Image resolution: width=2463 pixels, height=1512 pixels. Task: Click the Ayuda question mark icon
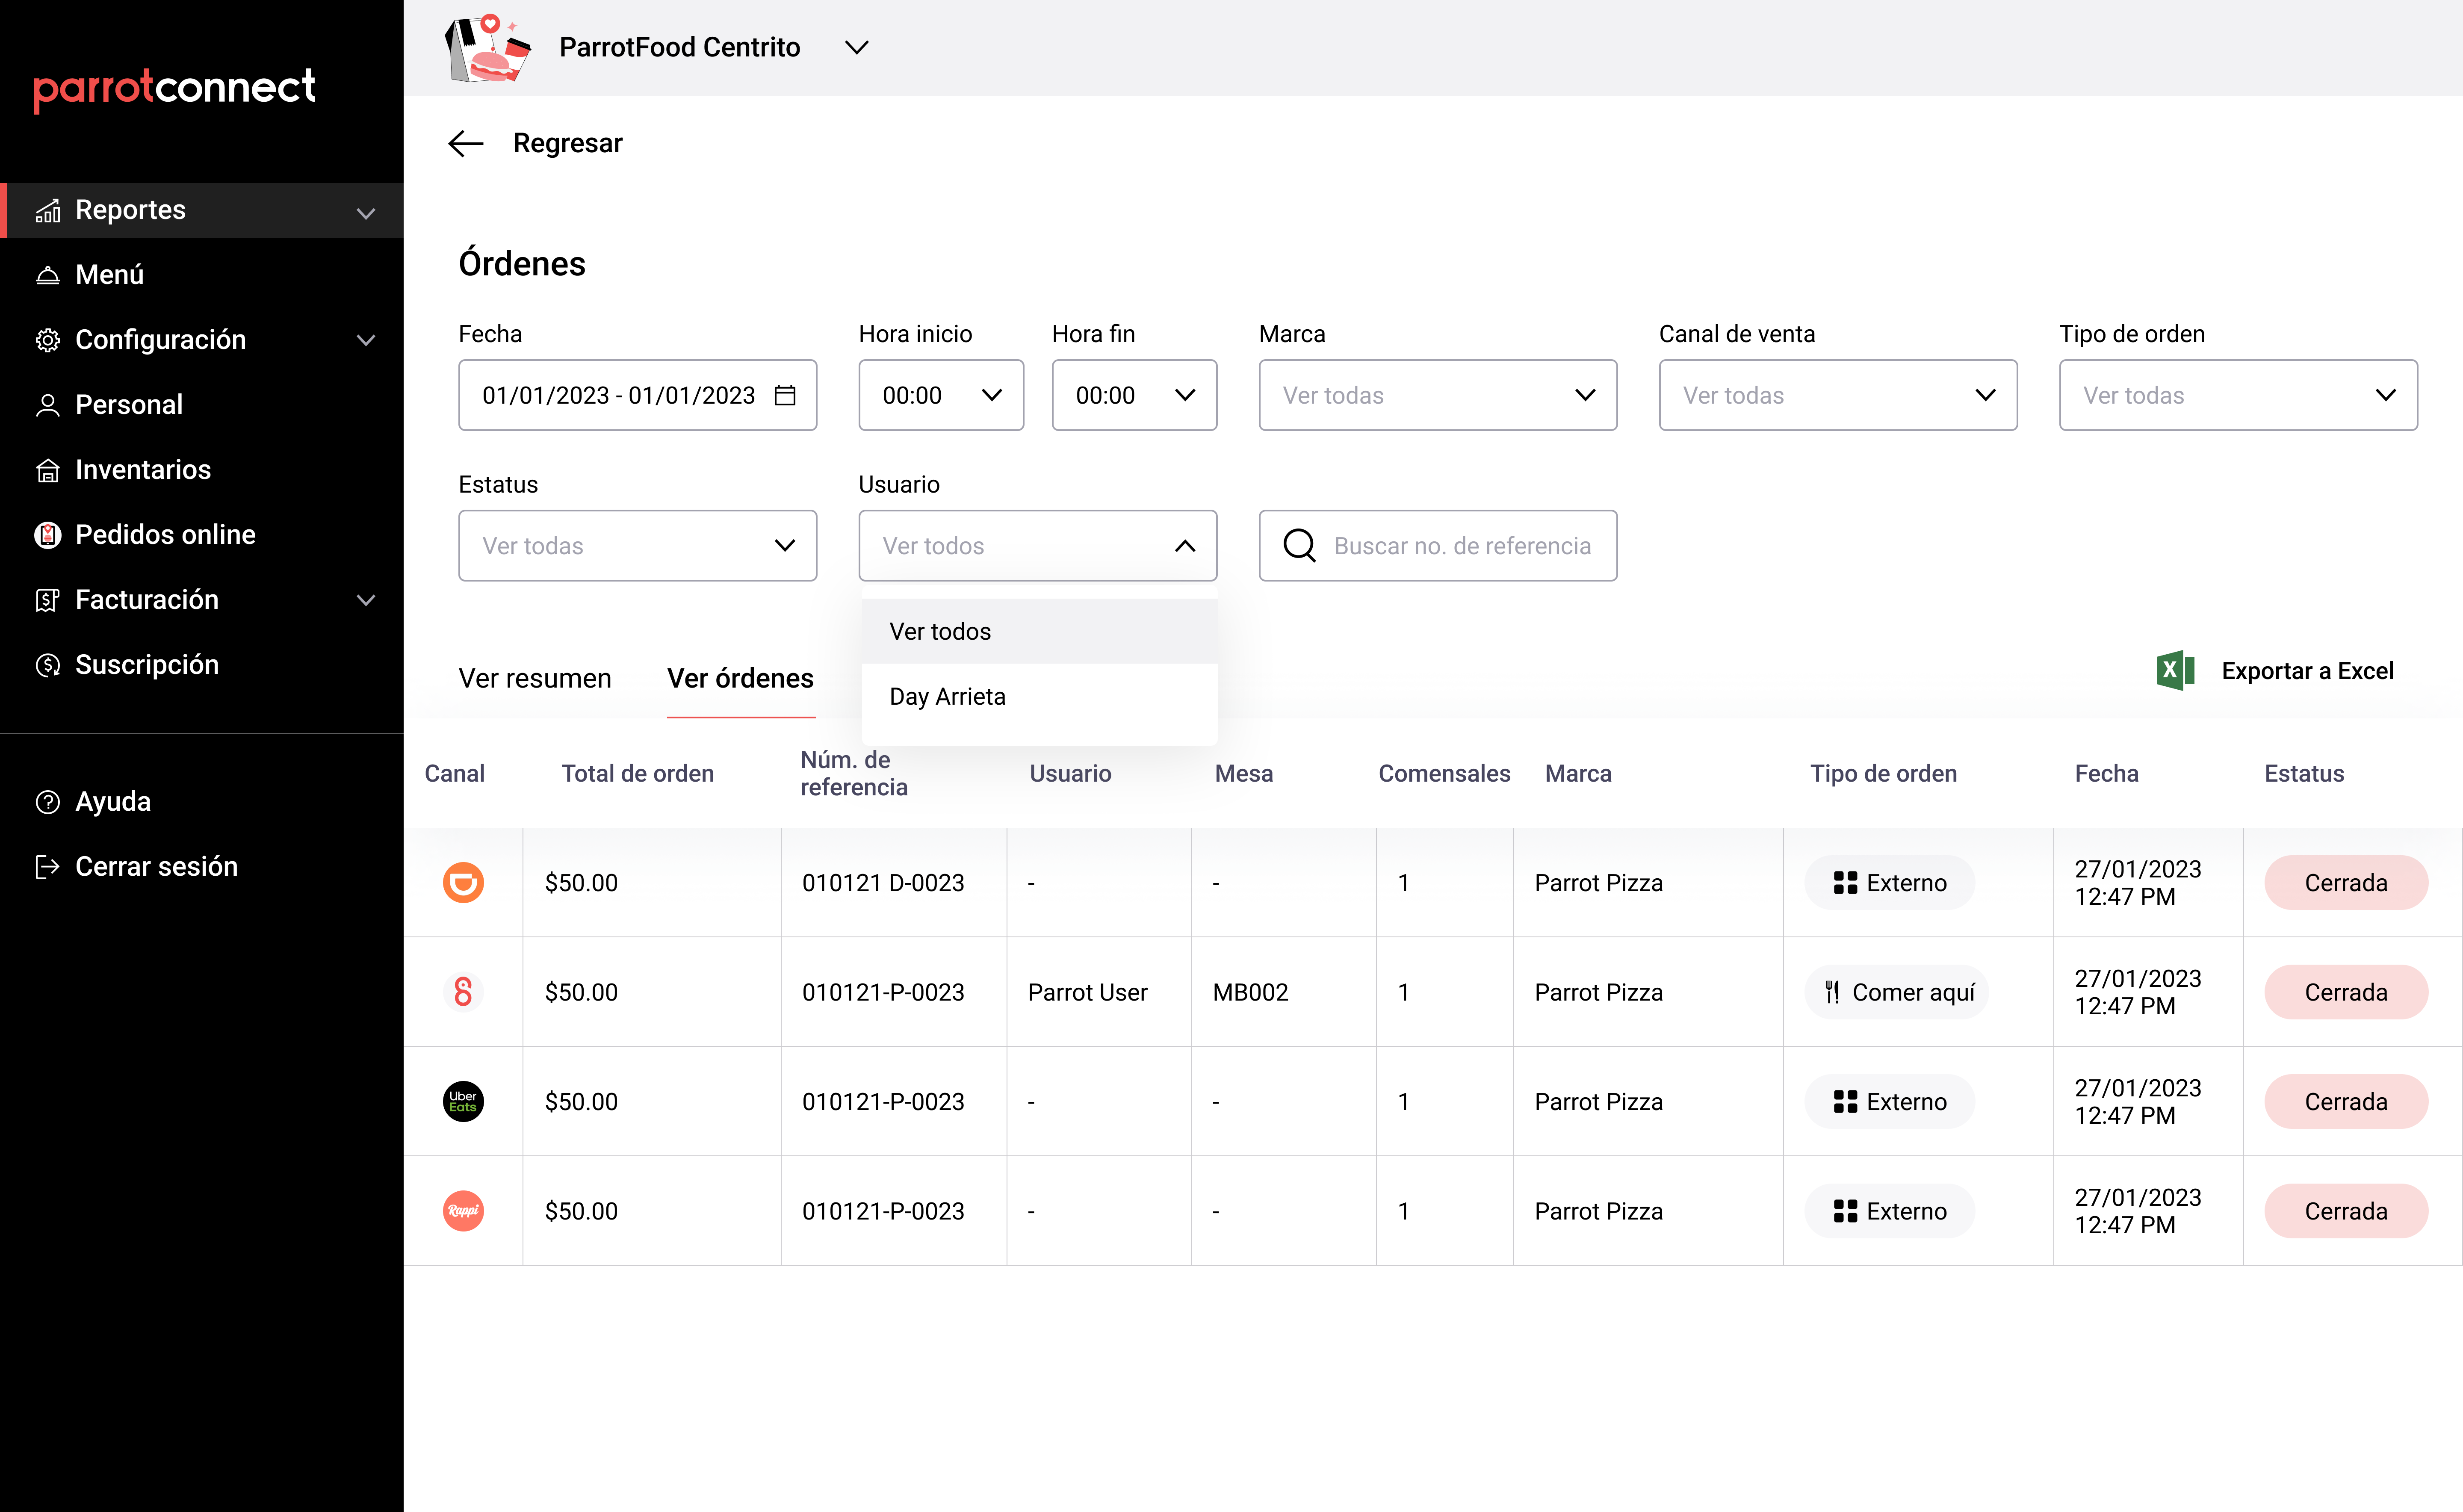click(48, 802)
